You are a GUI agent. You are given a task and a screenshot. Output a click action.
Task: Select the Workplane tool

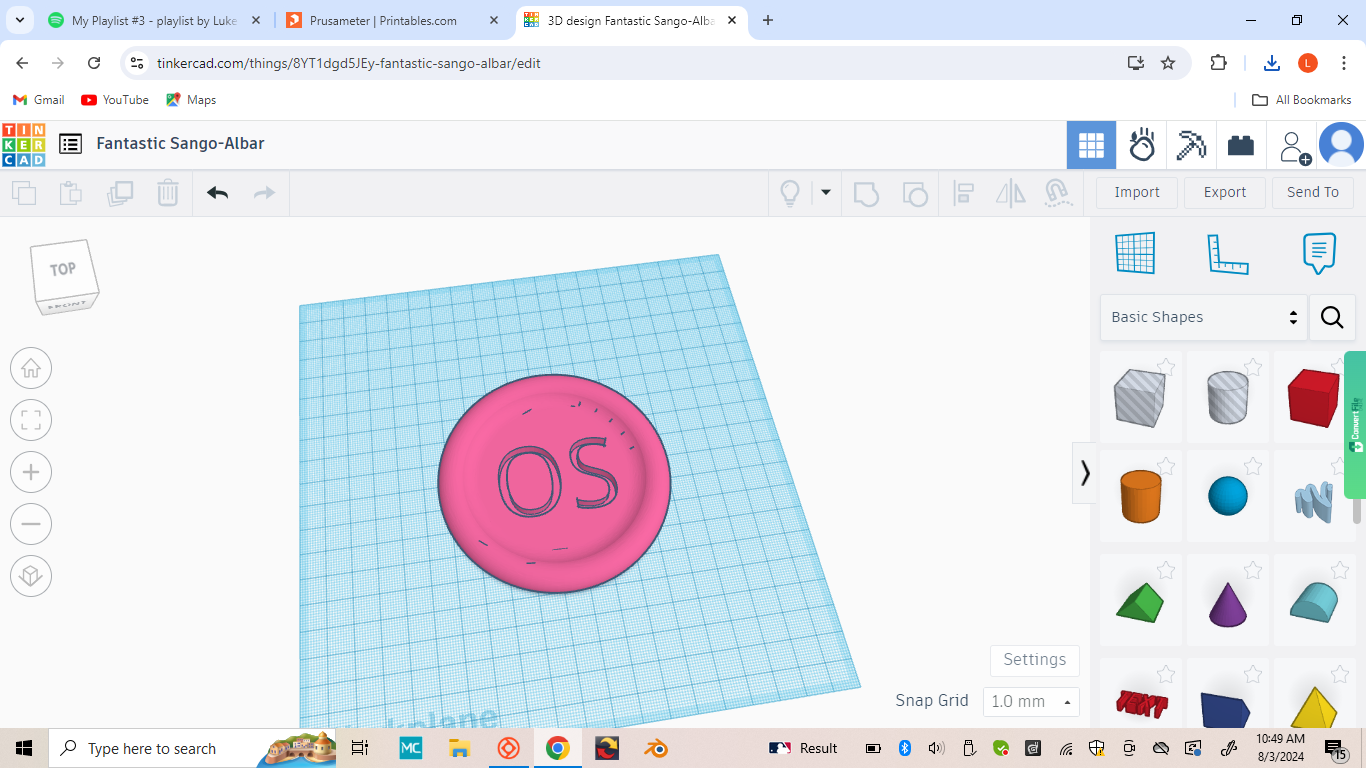[x=1135, y=253]
